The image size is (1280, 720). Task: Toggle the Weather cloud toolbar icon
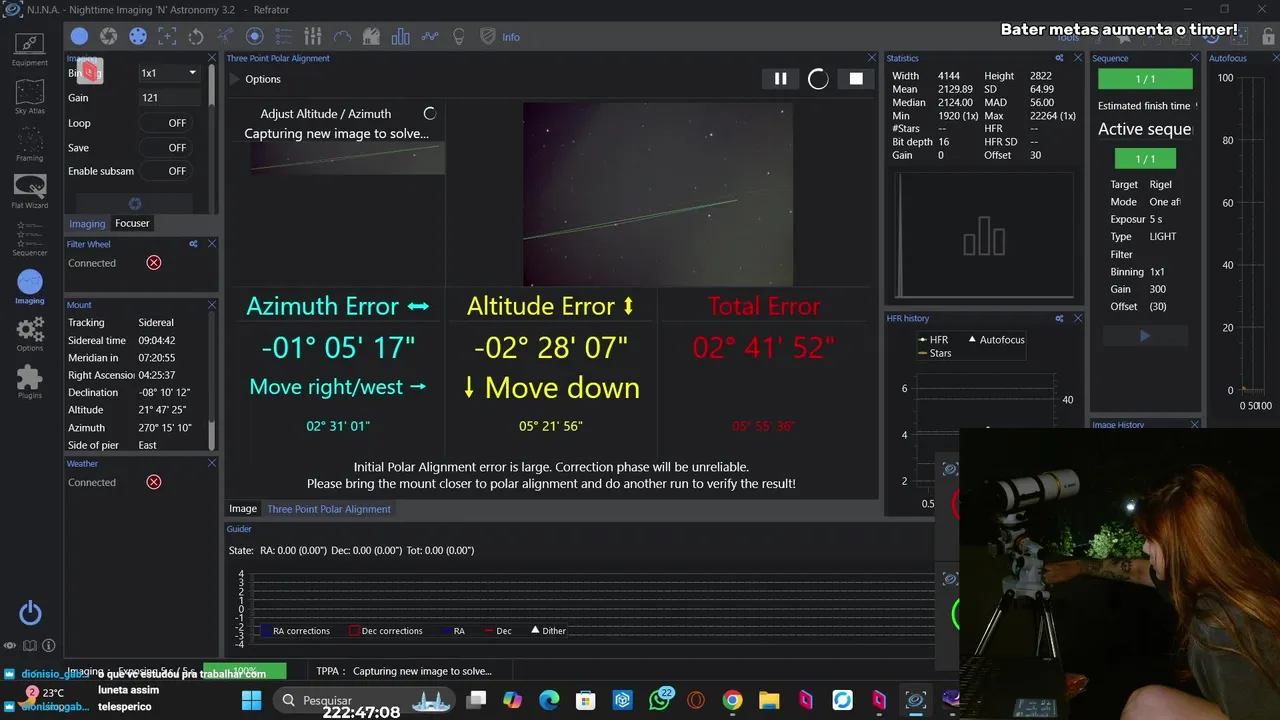[x=342, y=37]
